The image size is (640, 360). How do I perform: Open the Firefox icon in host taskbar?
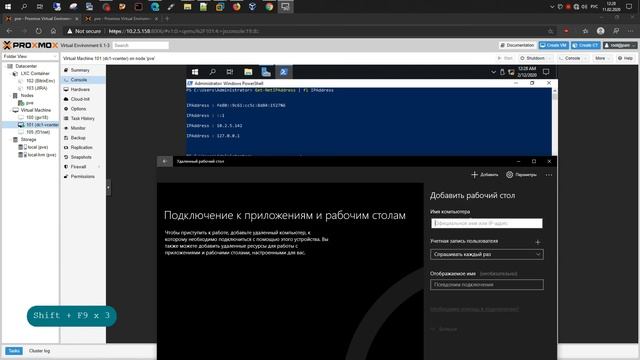pyautogui.click(x=236, y=7)
